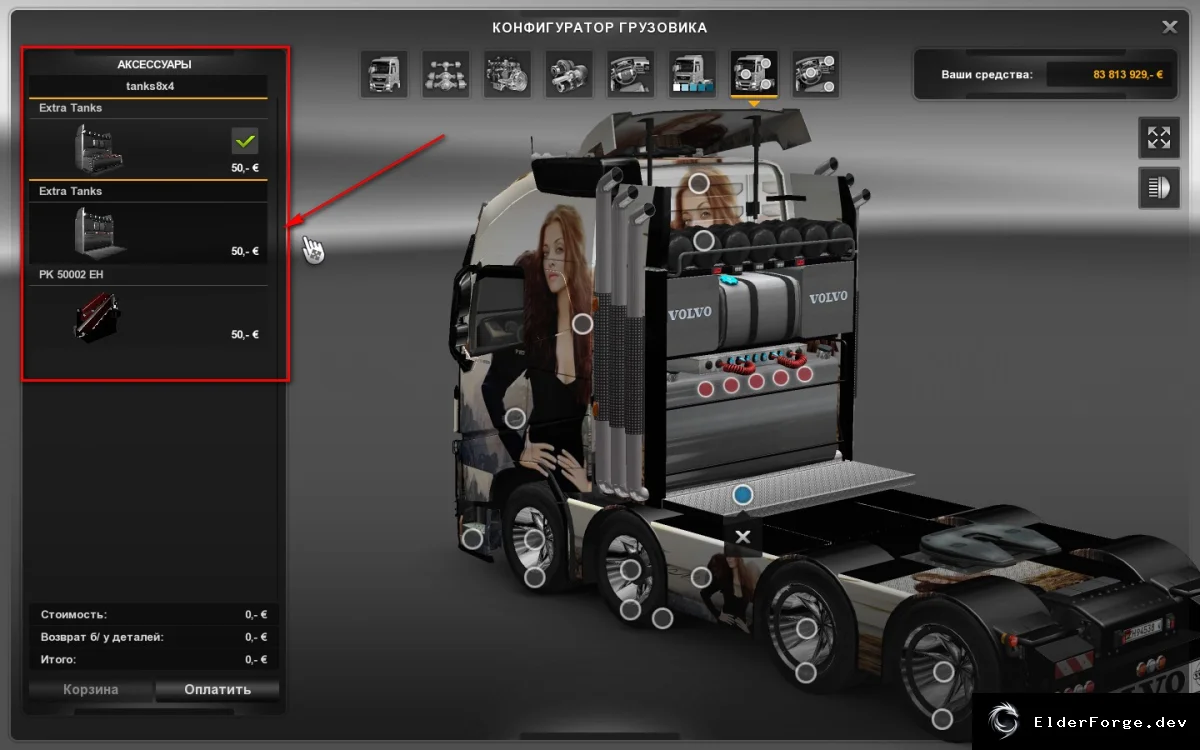Screen dimensions: 1200x750
Task: Click the АКСЕССУАРЫ panel title
Action: pyautogui.click(x=154, y=64)
